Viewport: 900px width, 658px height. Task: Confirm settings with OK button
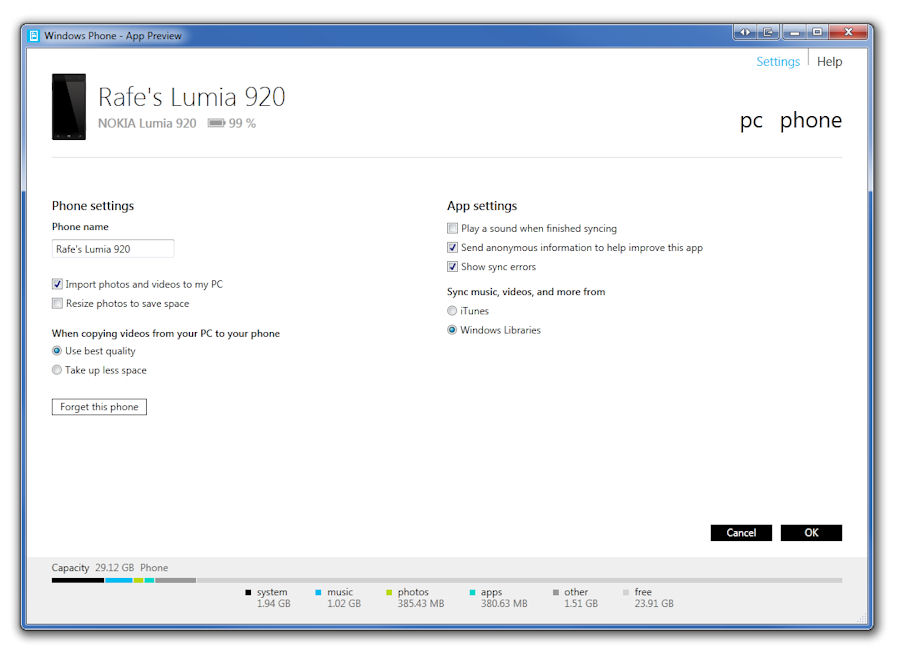coord(811,533)
